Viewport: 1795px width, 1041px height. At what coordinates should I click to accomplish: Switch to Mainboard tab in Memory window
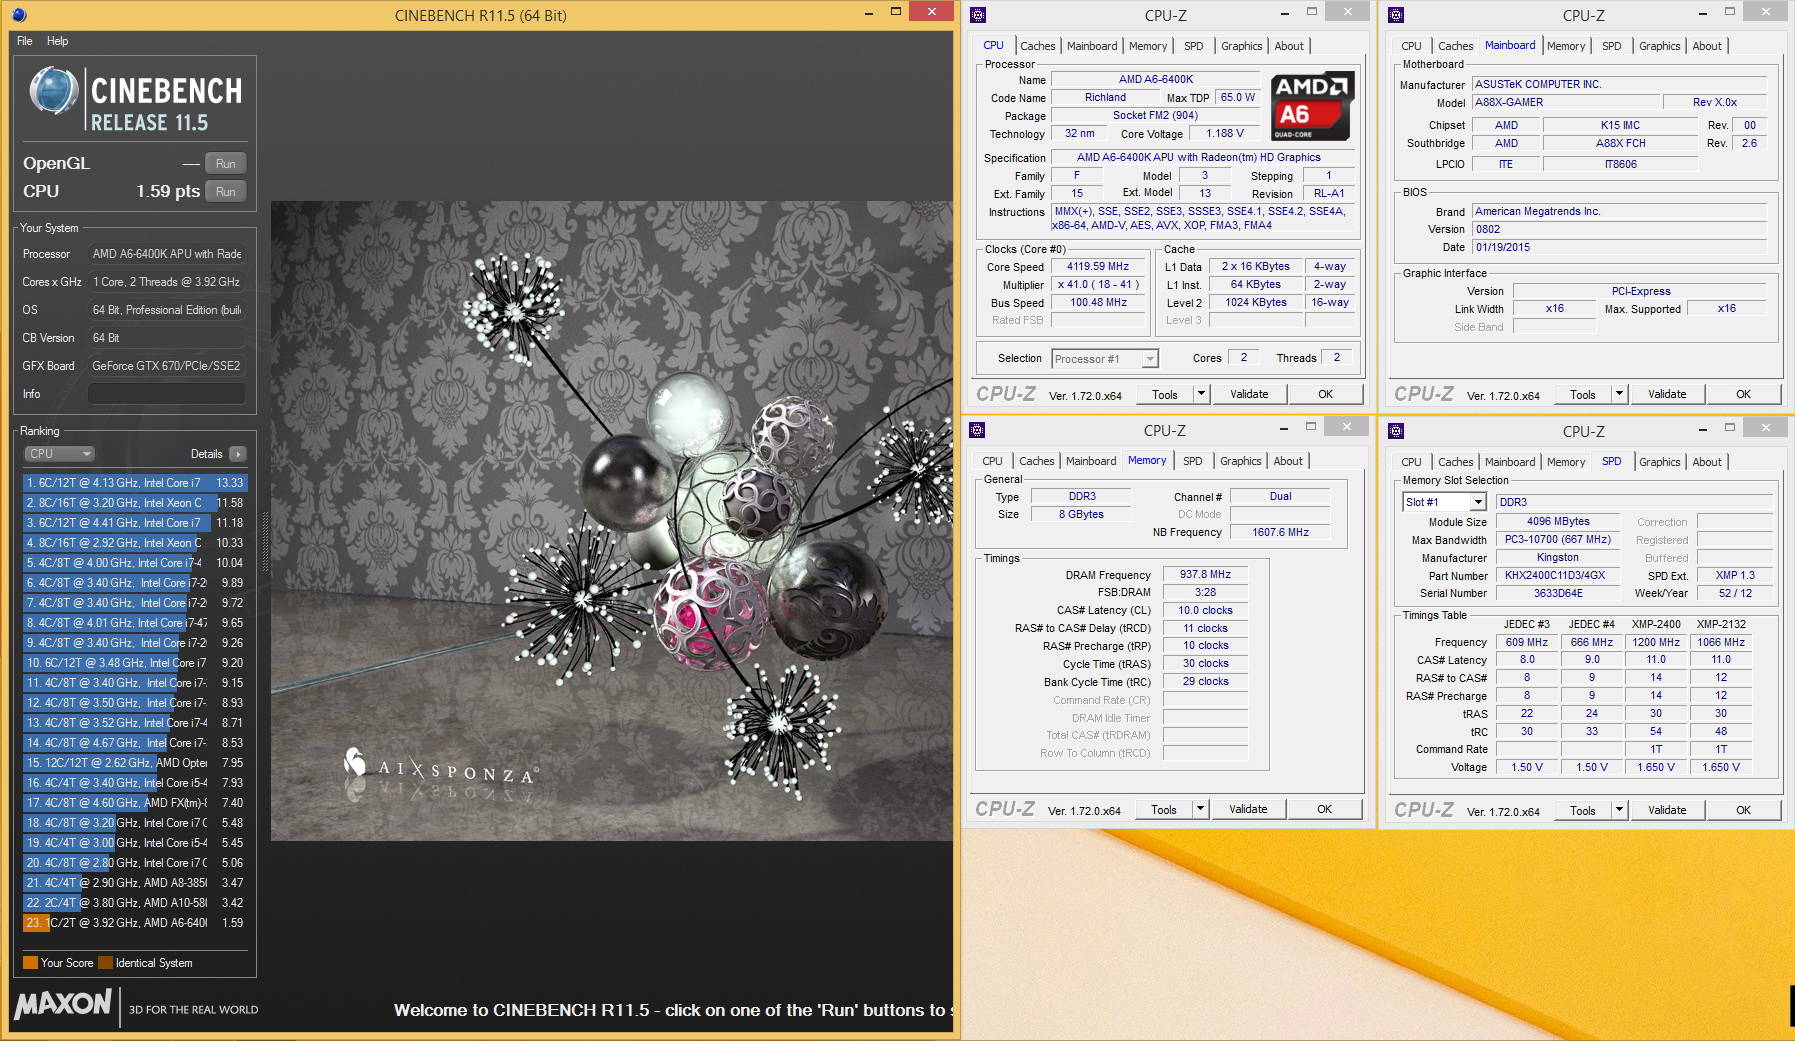[1091, 461]
